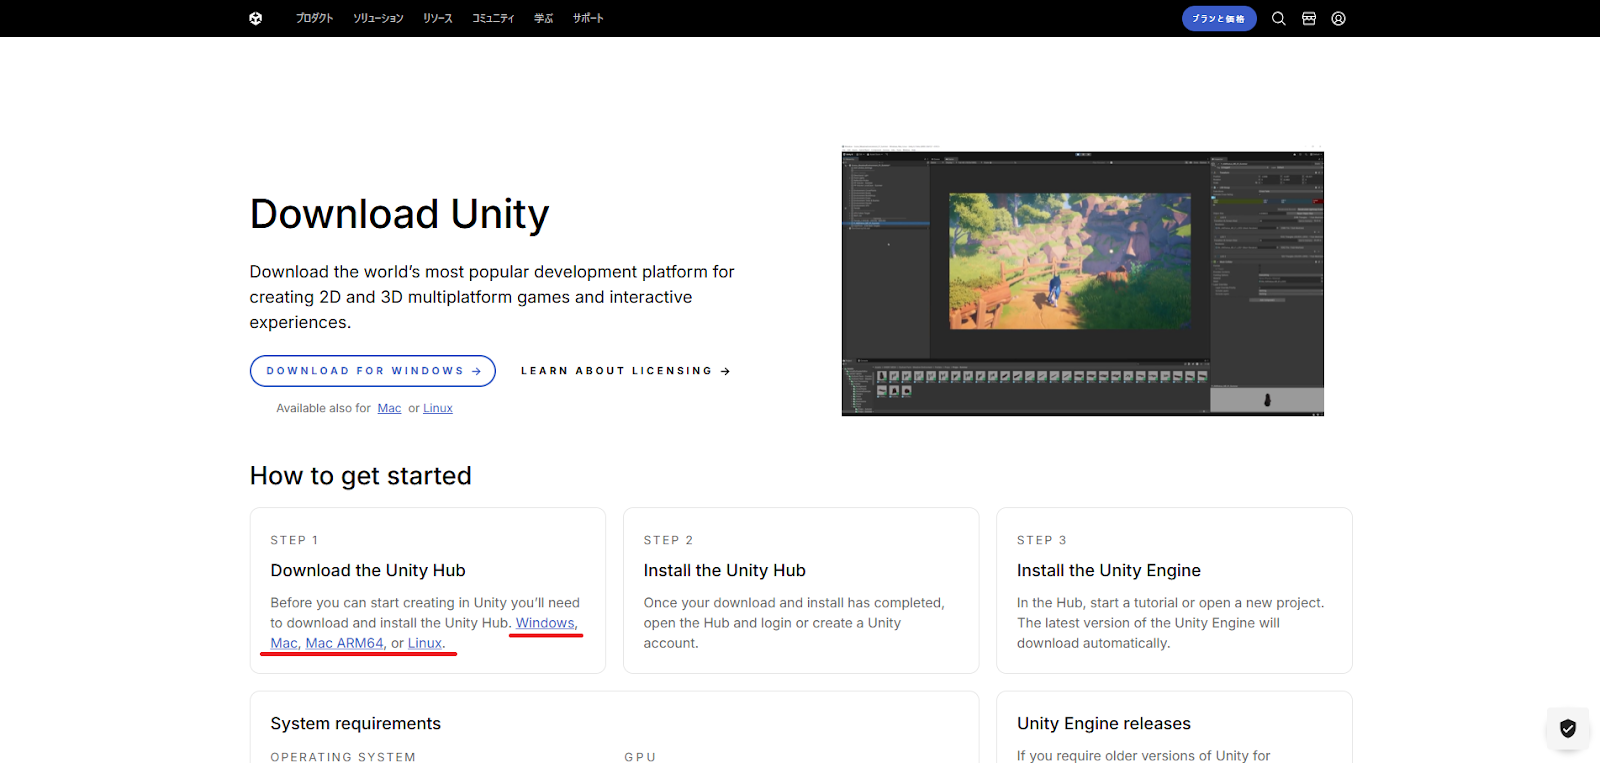The height and width of the screenshot is (763, 1600).
Task: Click the Unity logo in header
Action: [256, 18]
